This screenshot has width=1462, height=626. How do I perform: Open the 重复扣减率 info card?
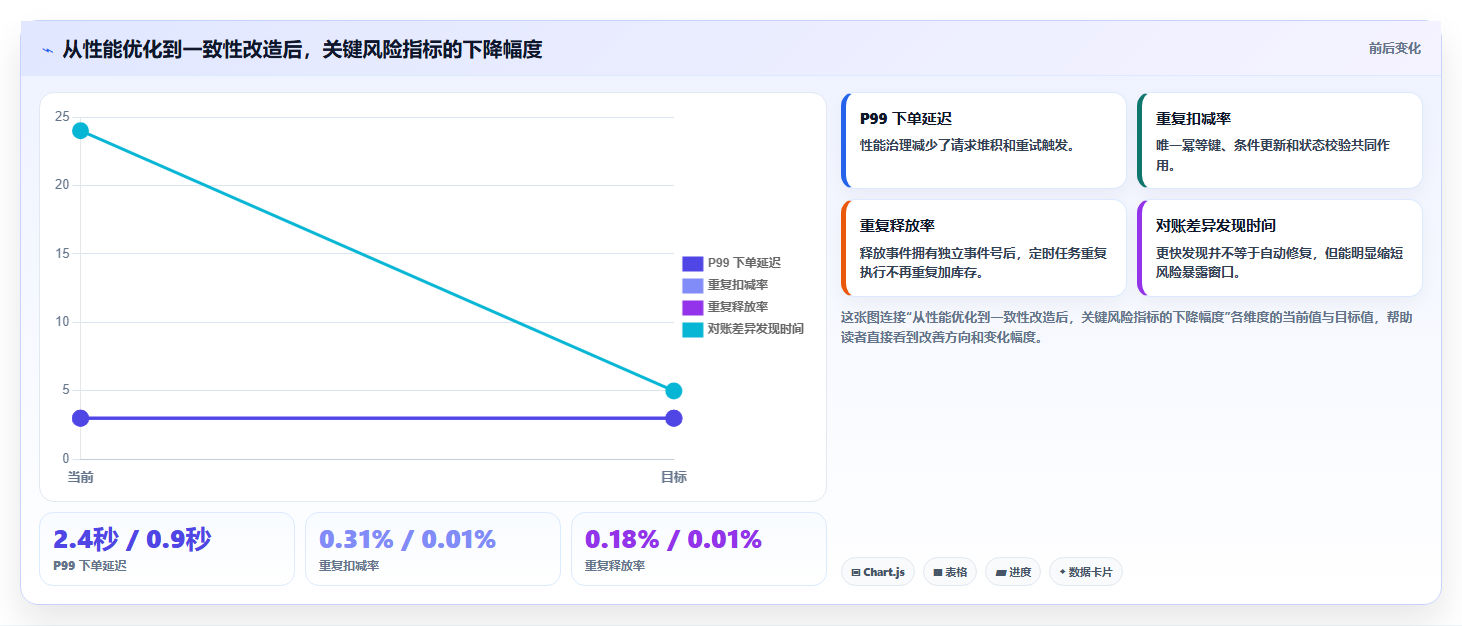click(x=1280, y=141)
